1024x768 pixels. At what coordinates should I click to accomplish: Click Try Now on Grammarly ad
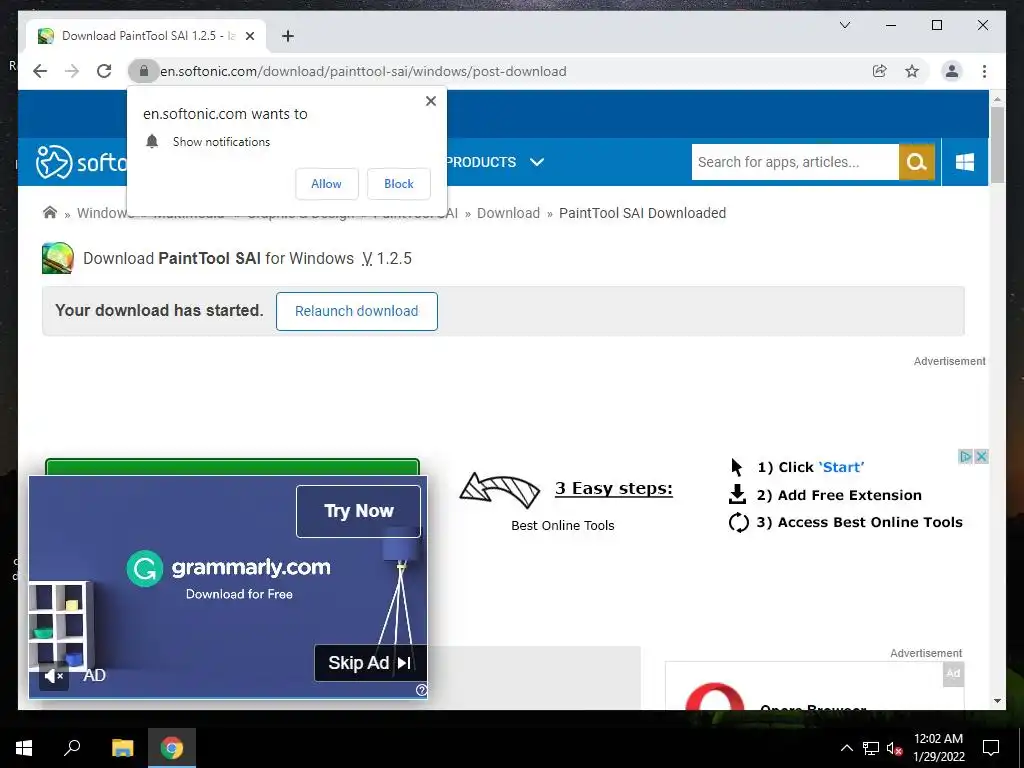click(359, 511)
